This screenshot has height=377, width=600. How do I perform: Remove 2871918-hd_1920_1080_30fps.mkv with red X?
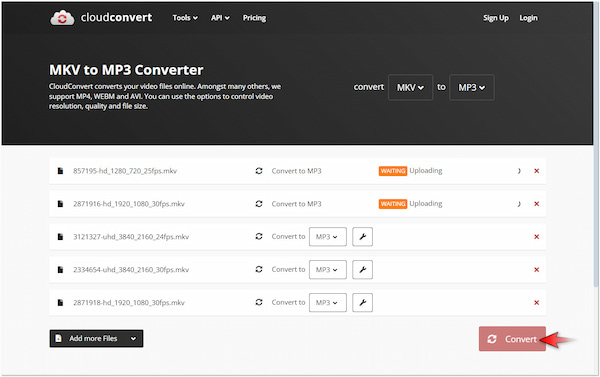tap(536, 302)
